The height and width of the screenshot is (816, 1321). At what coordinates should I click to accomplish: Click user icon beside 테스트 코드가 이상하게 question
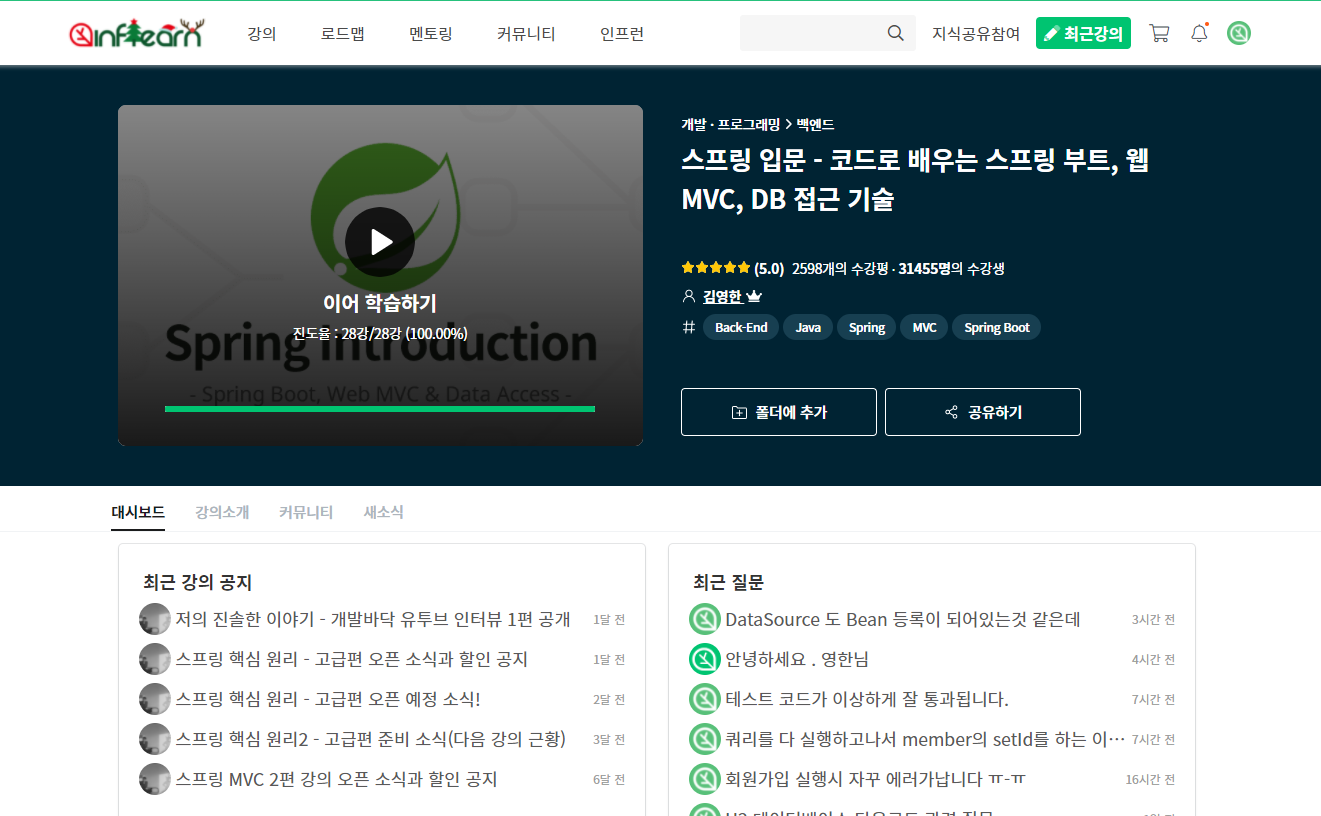coord(705,699)
